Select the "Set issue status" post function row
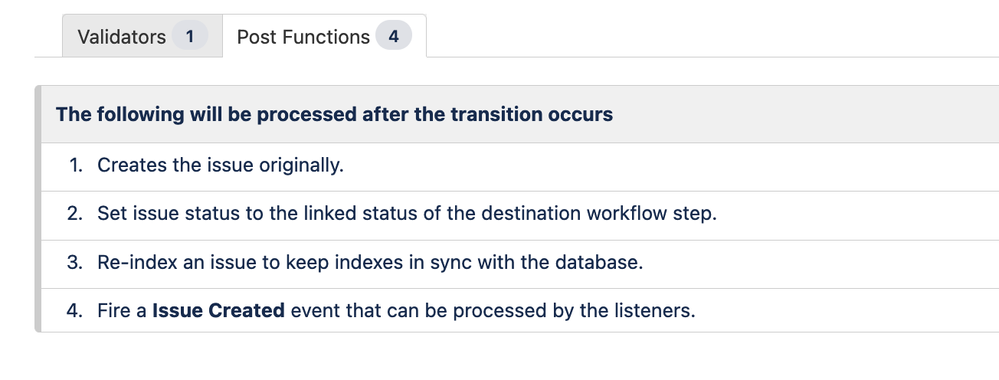The height and width of the screenshot is (380, 999). 520,214
